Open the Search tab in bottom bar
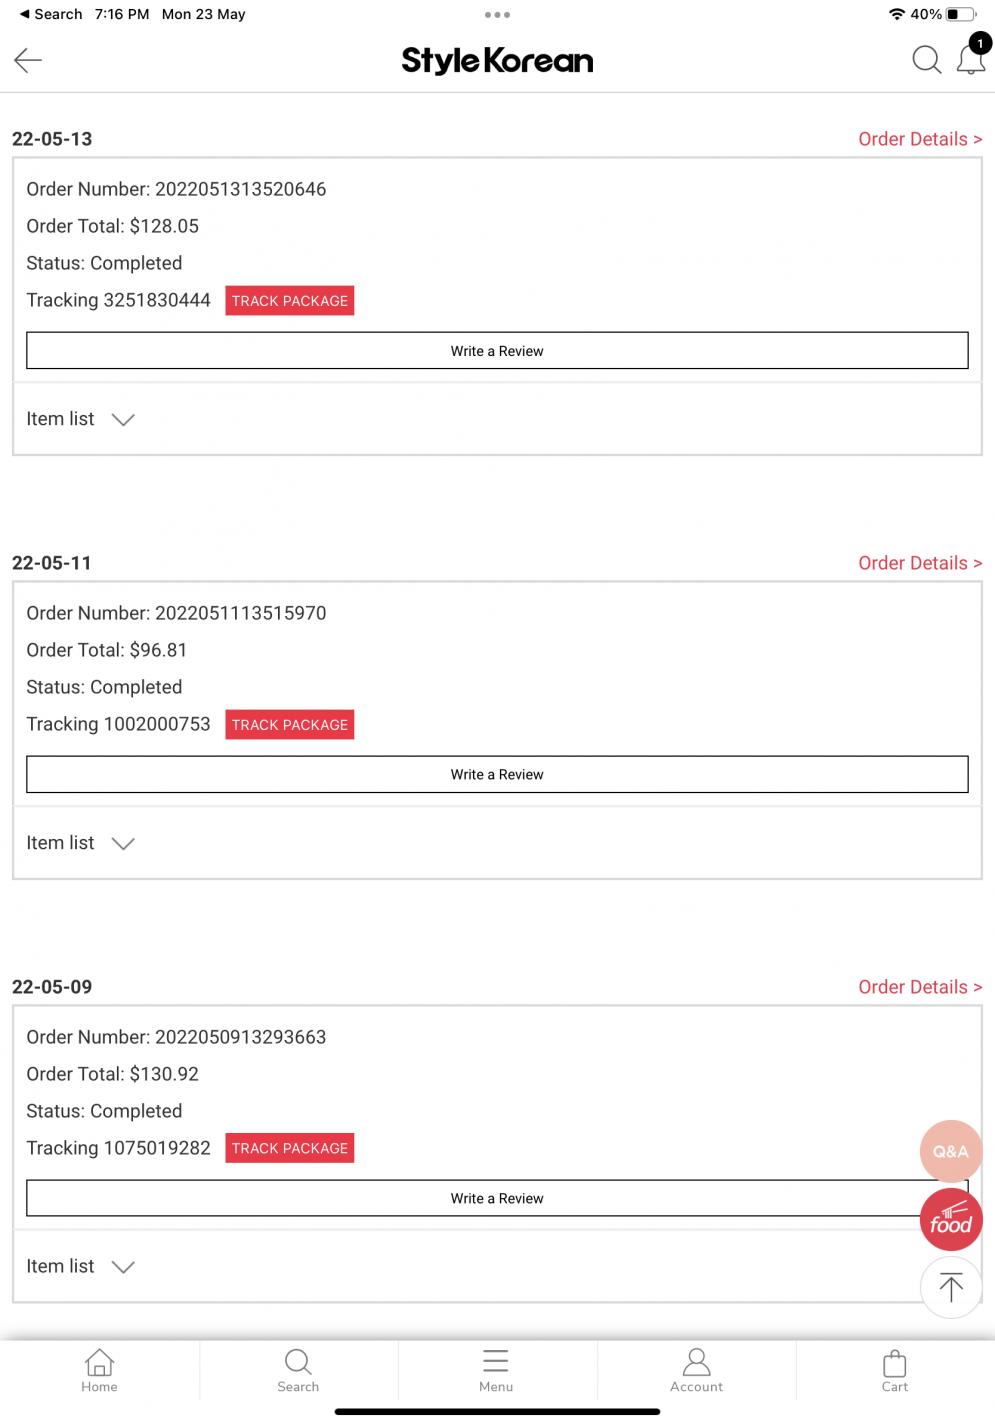This screenshot has height=1424, width=995. pos(298,1370)
